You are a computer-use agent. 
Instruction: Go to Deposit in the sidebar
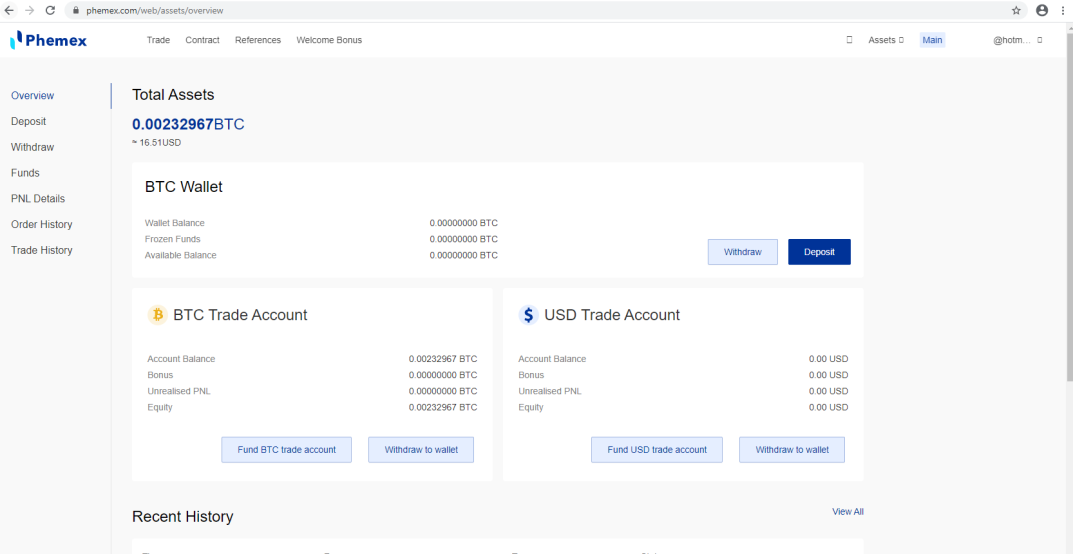coord(29,121)
